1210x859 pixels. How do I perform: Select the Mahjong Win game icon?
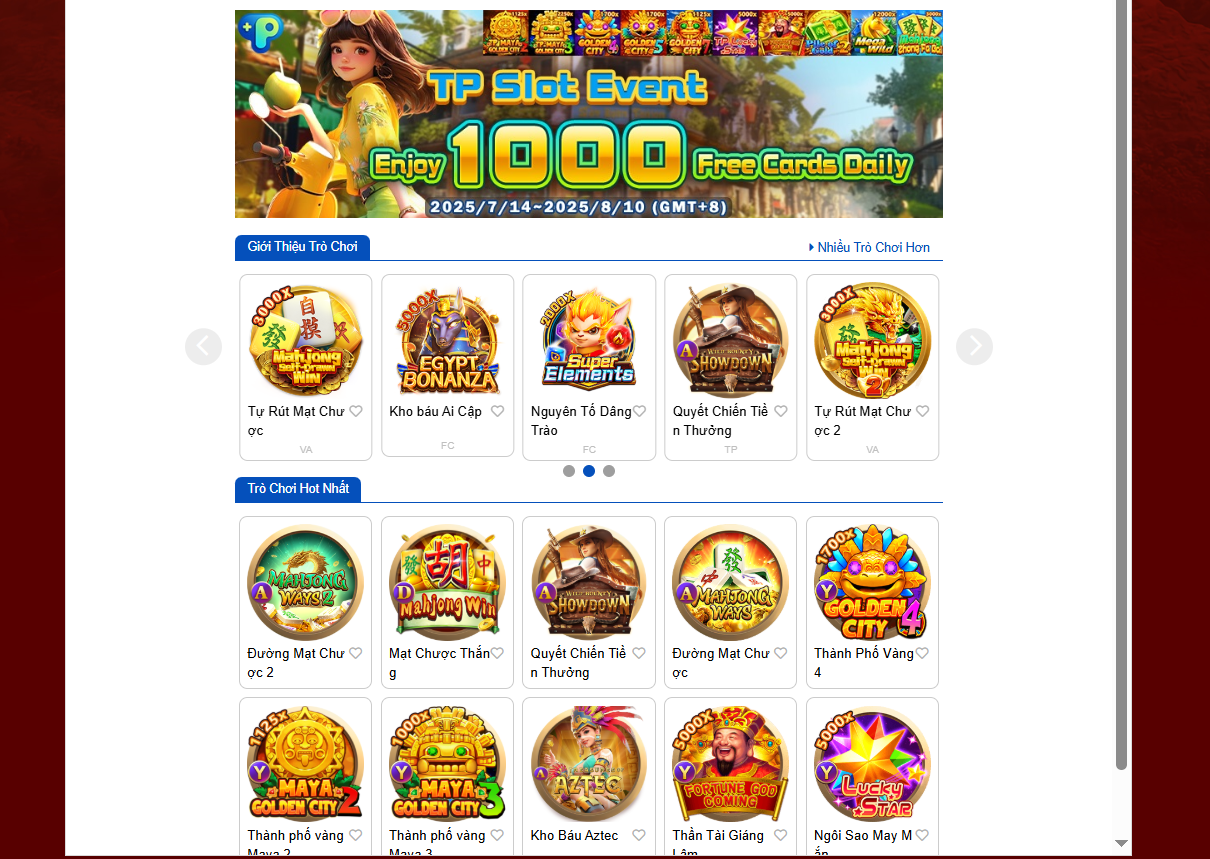point(447,583)
